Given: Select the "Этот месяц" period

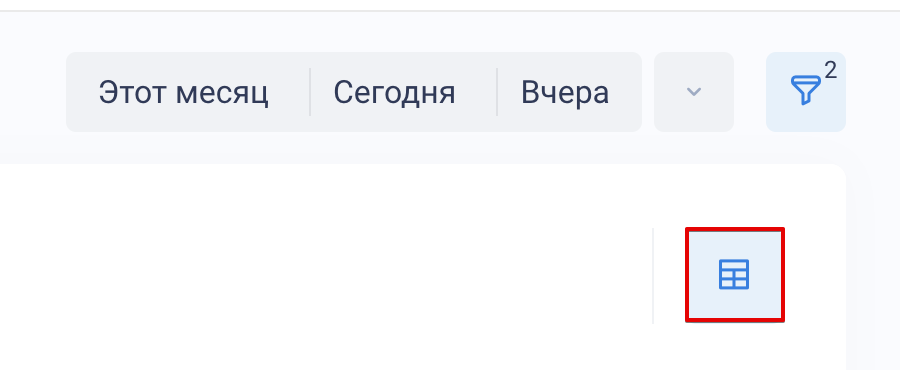Looking at the screenshot, I should [184, 92].
